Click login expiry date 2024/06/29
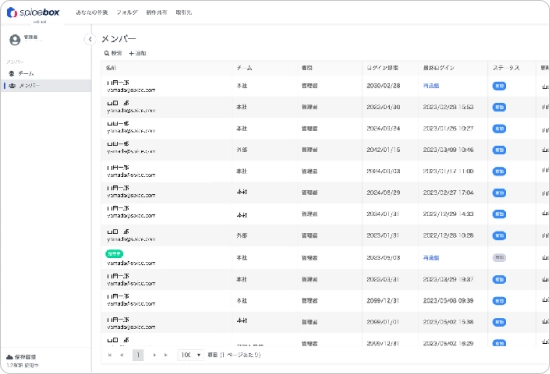The height and width of the screenshot is (374, 550). coord(383,193)
